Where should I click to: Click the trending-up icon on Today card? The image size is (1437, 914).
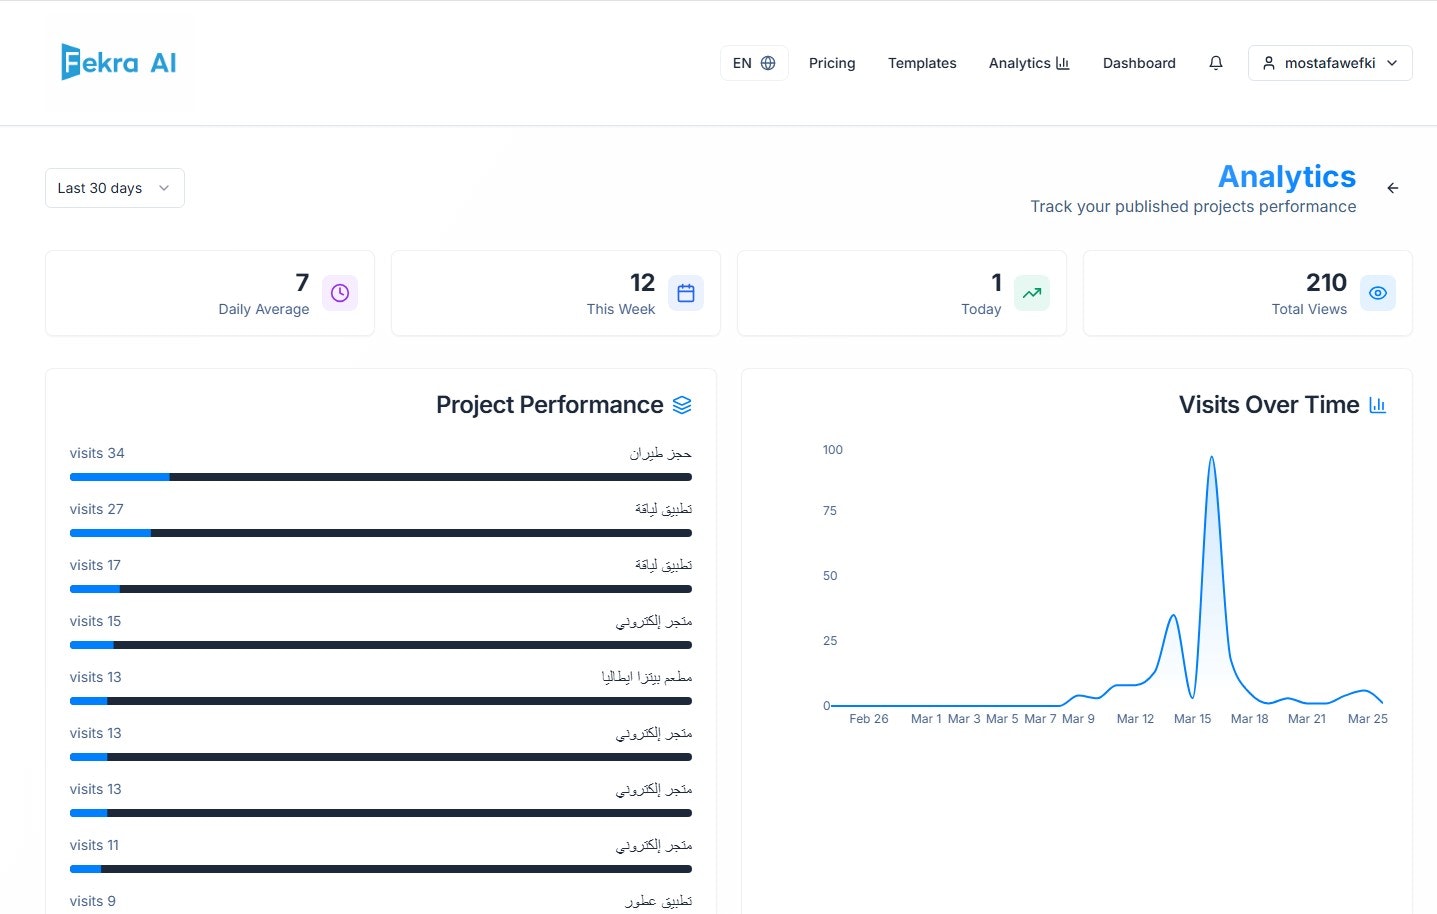[x=1032, y=293]
